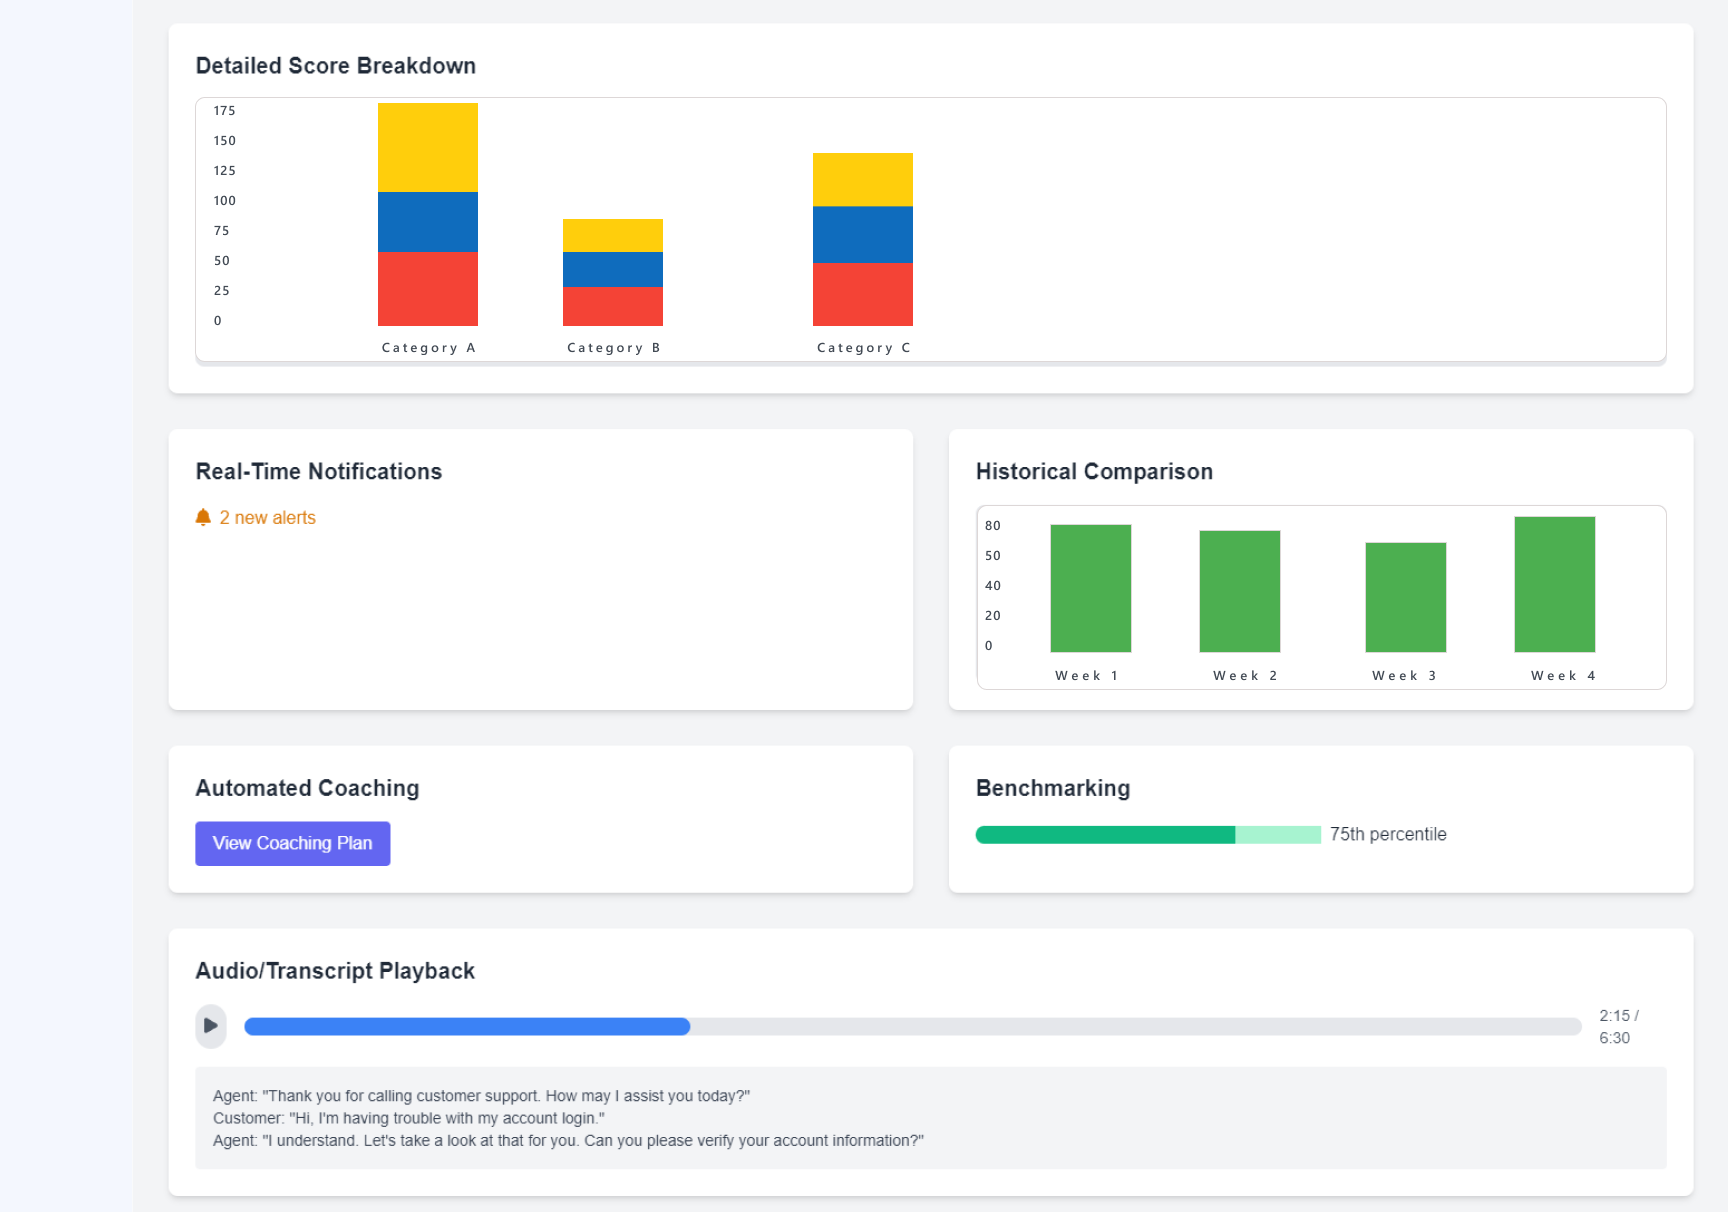Viewport: 1728px width, 1212px height.
Task: Select the Week 4 green bar
Action: coord(1554,584)
